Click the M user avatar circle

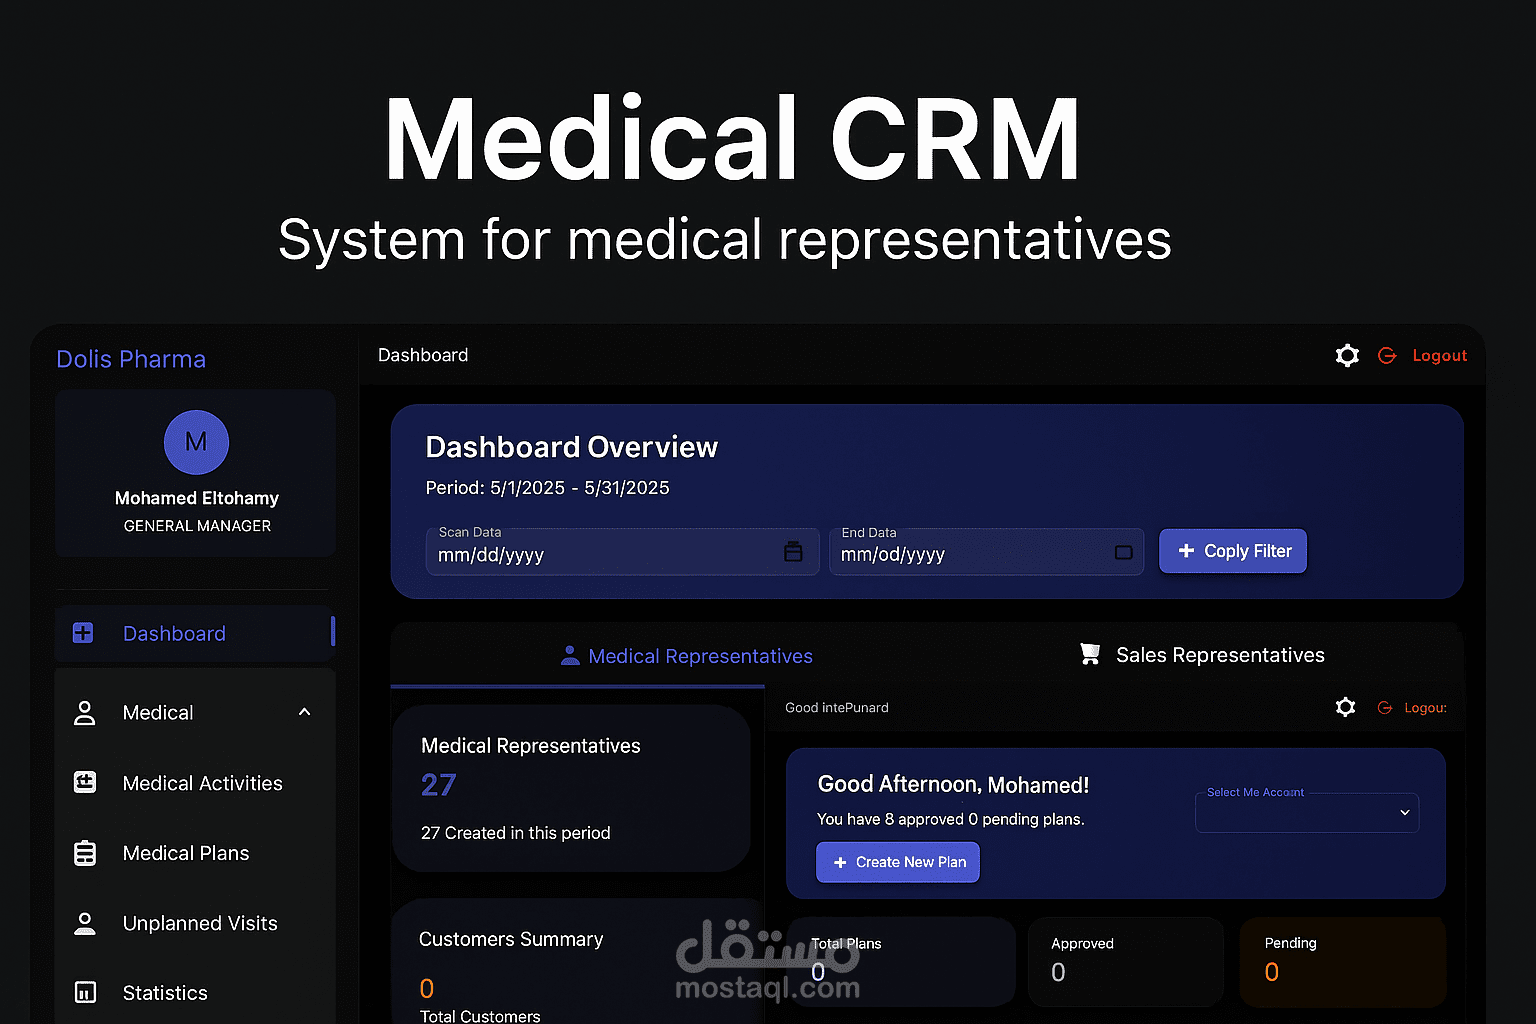coord(196,442)
